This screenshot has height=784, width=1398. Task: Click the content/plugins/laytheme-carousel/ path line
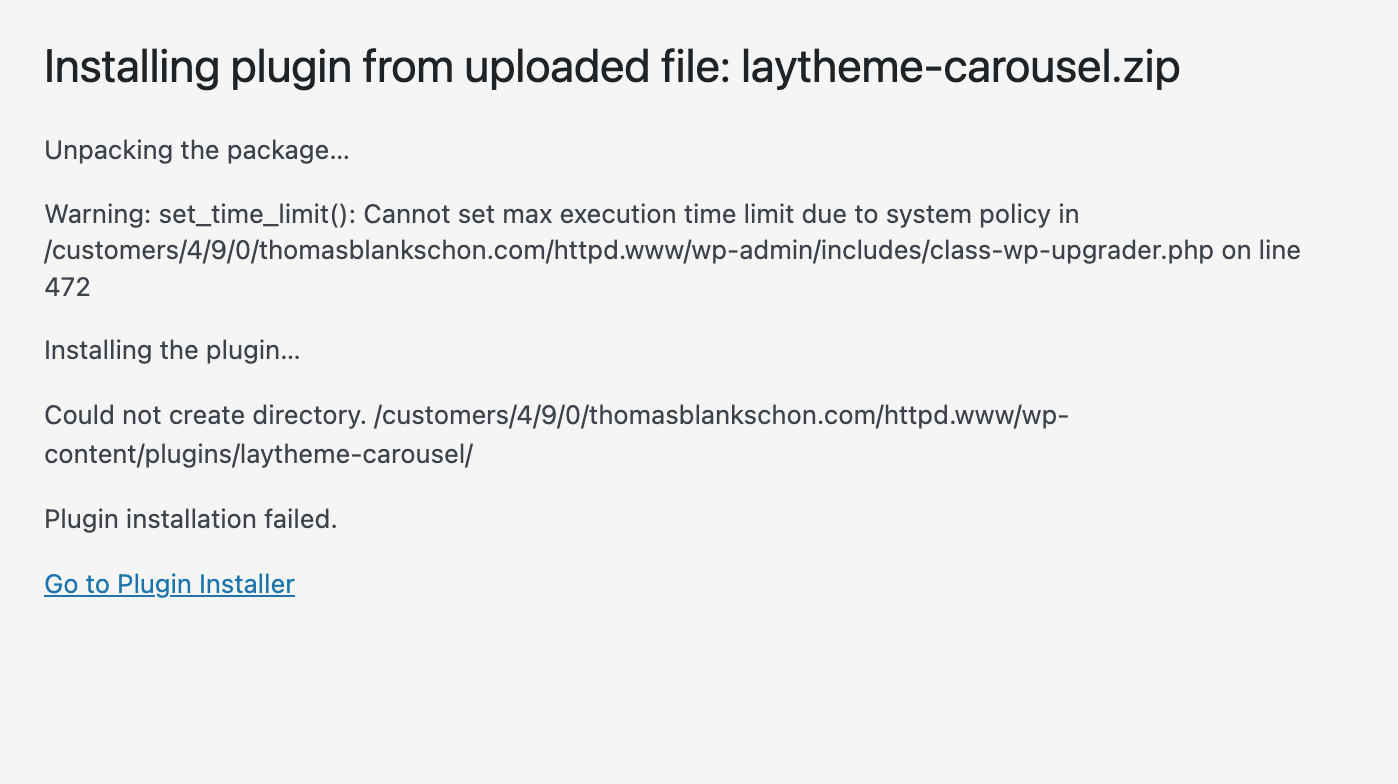pyautogui.click(x=258, y=453)
